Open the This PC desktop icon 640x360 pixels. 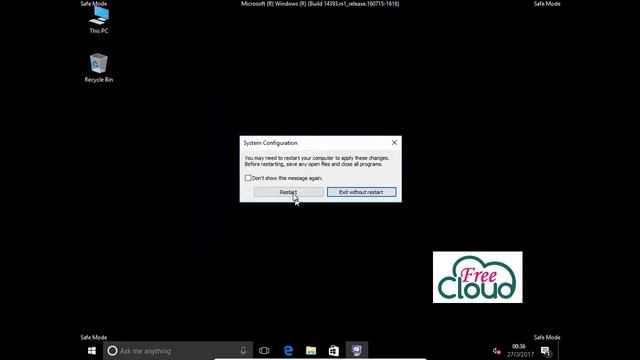pyautogui.click(x=99, y=19)
